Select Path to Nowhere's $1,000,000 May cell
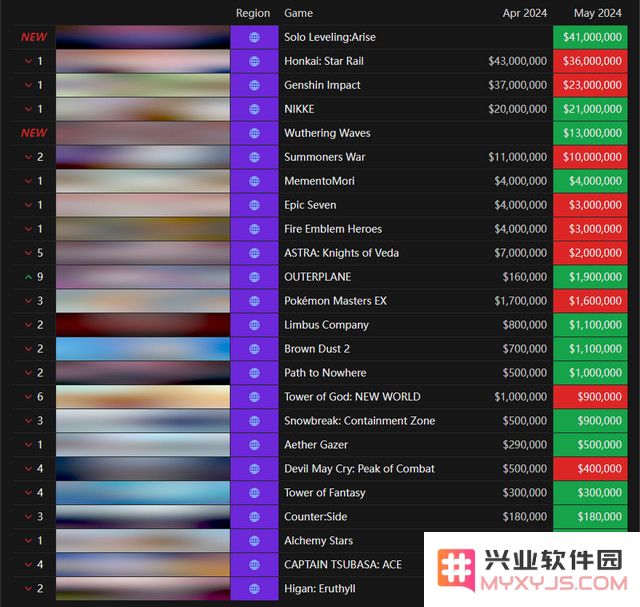 pos(590,373)
